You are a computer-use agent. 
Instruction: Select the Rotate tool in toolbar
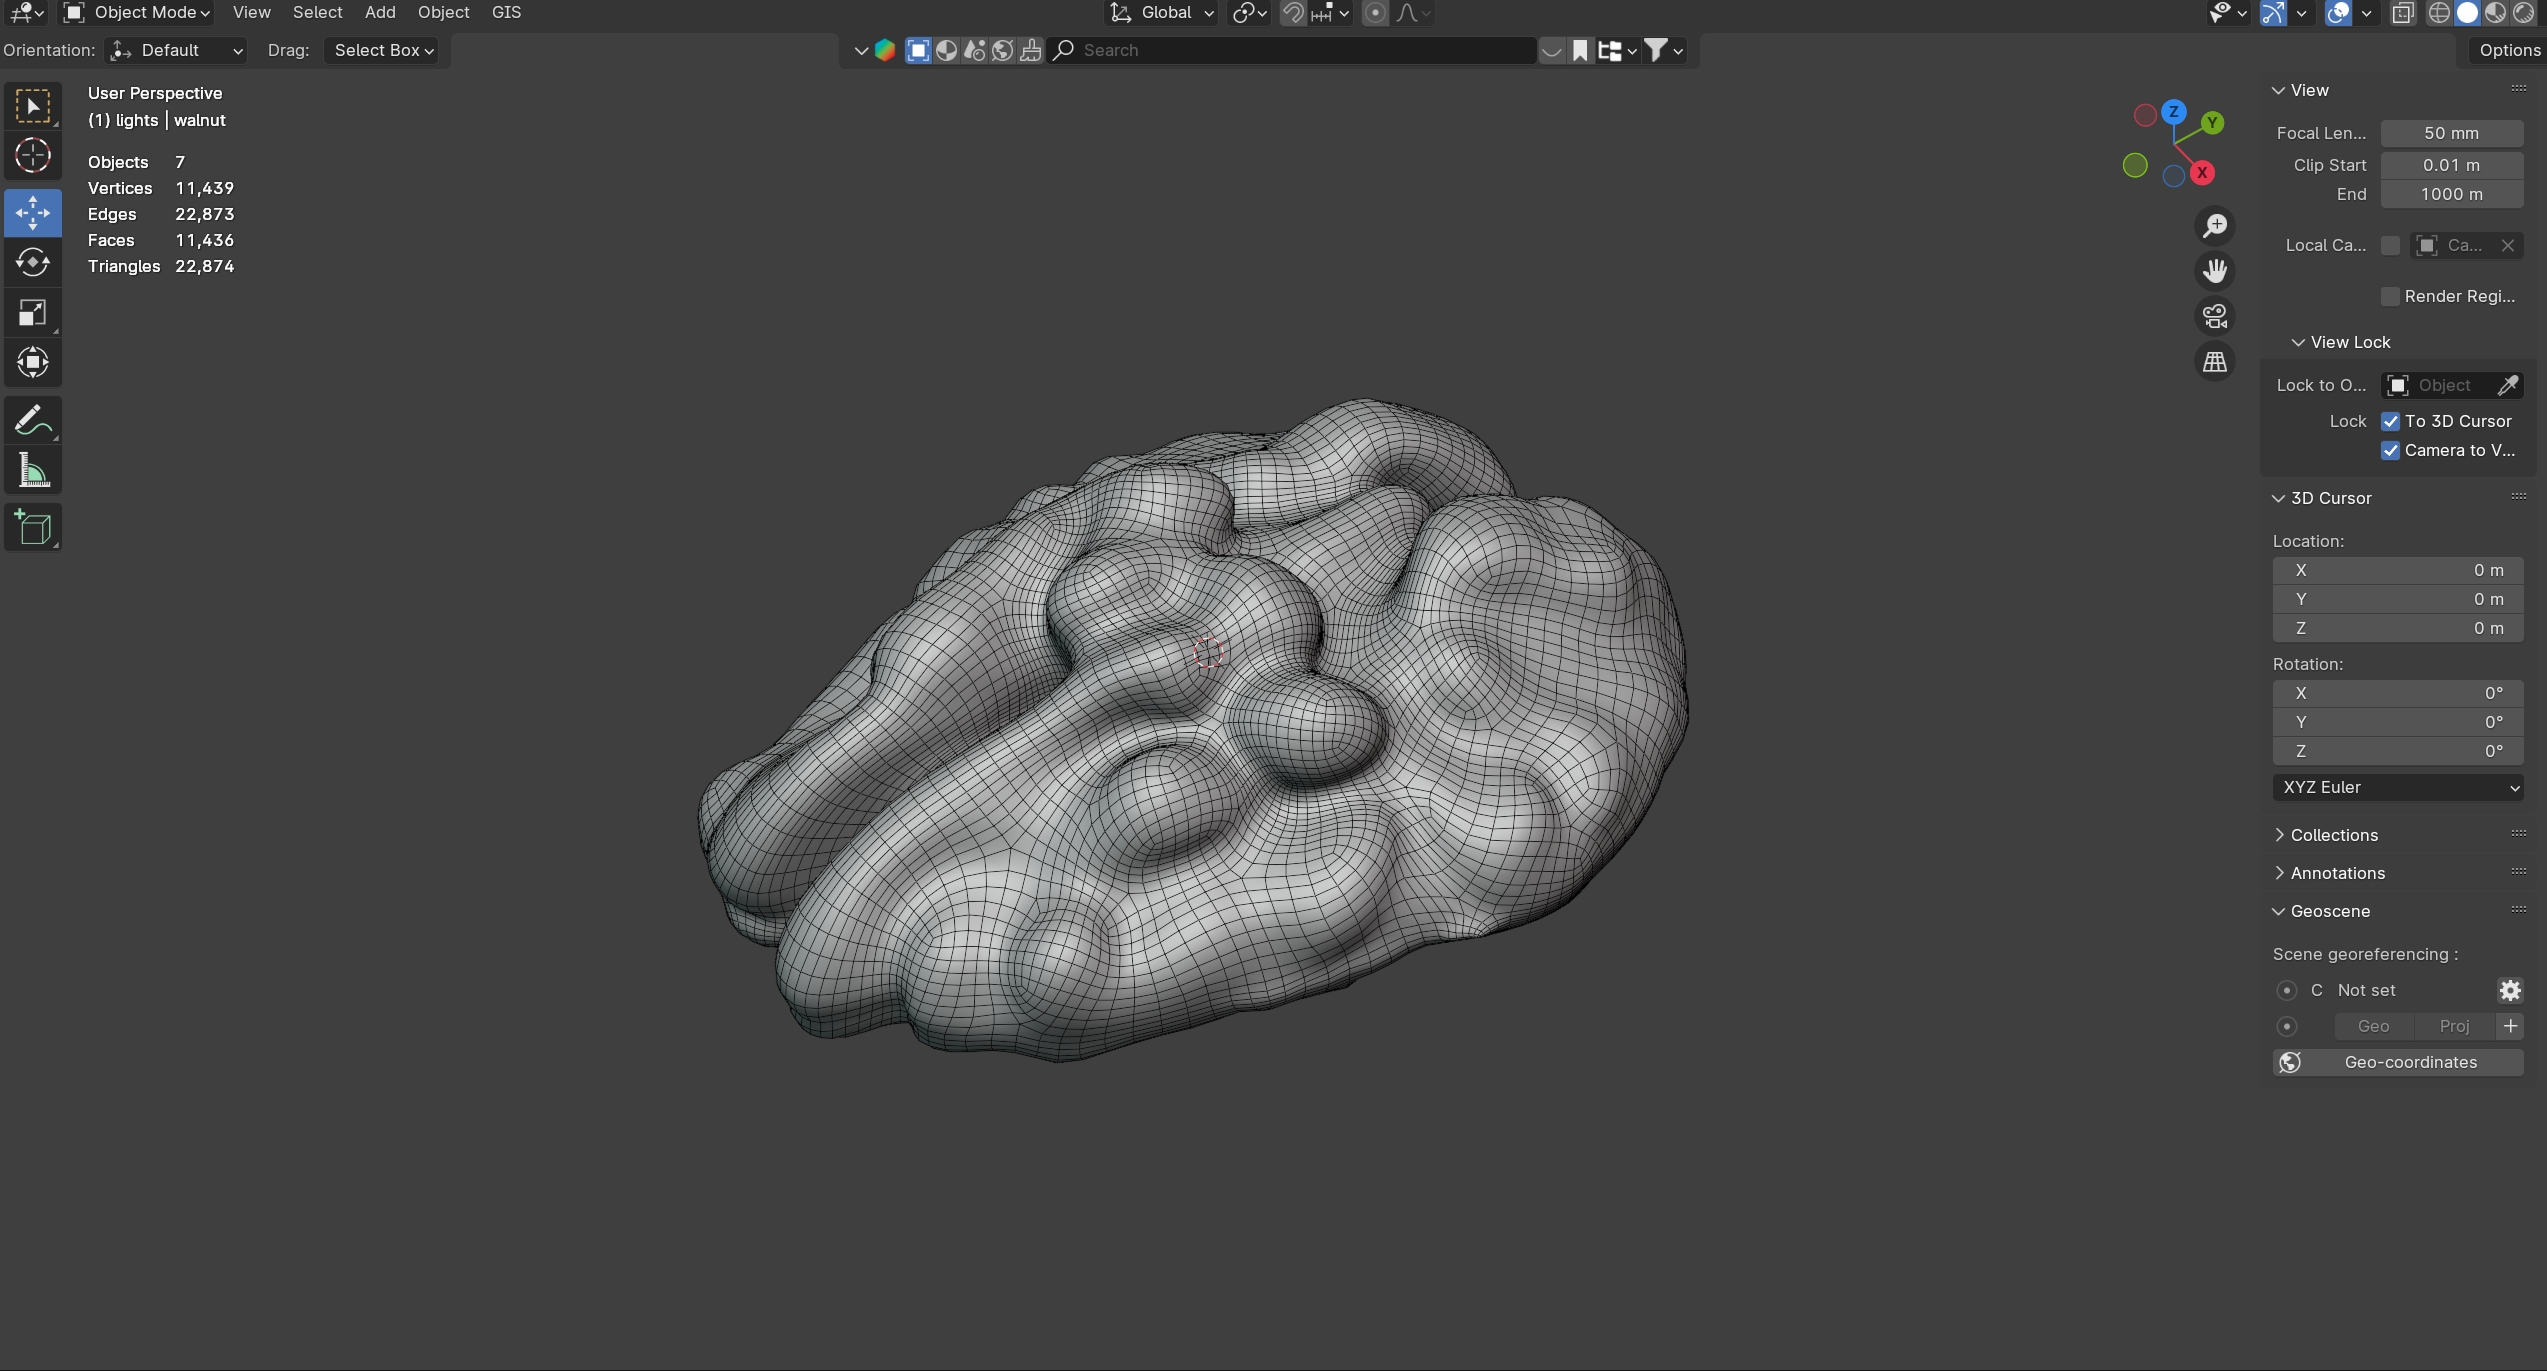32,263
